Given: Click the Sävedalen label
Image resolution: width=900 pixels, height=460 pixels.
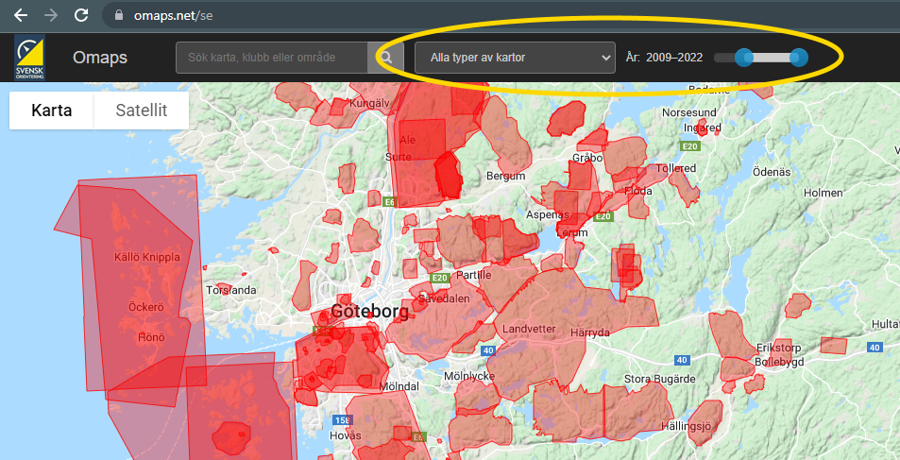Looking at the screenshot, I should [444, 299].
